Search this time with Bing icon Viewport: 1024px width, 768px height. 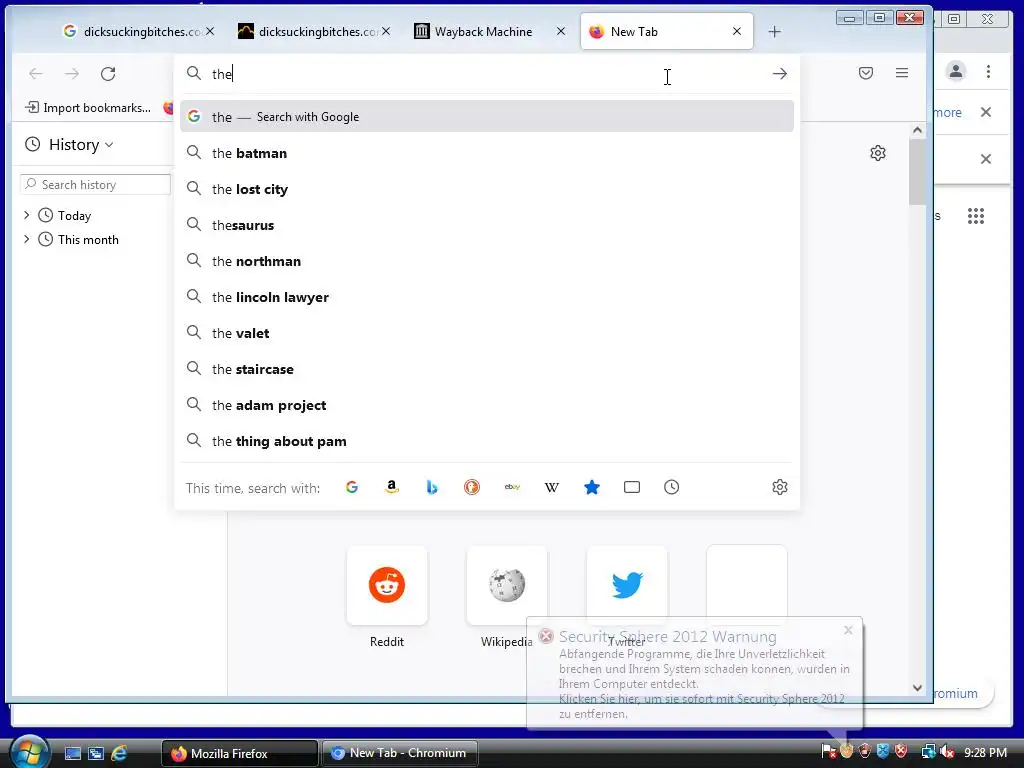tap(432, 487)
